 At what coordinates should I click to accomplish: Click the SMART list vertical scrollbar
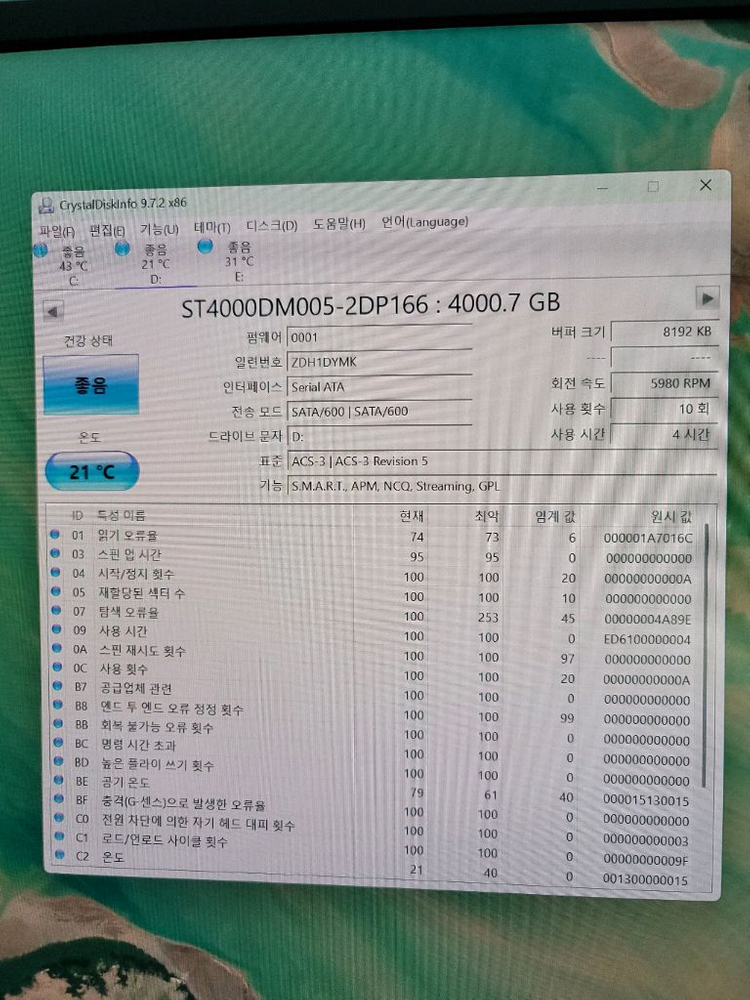pyautogui.click(x=704, y=657)
